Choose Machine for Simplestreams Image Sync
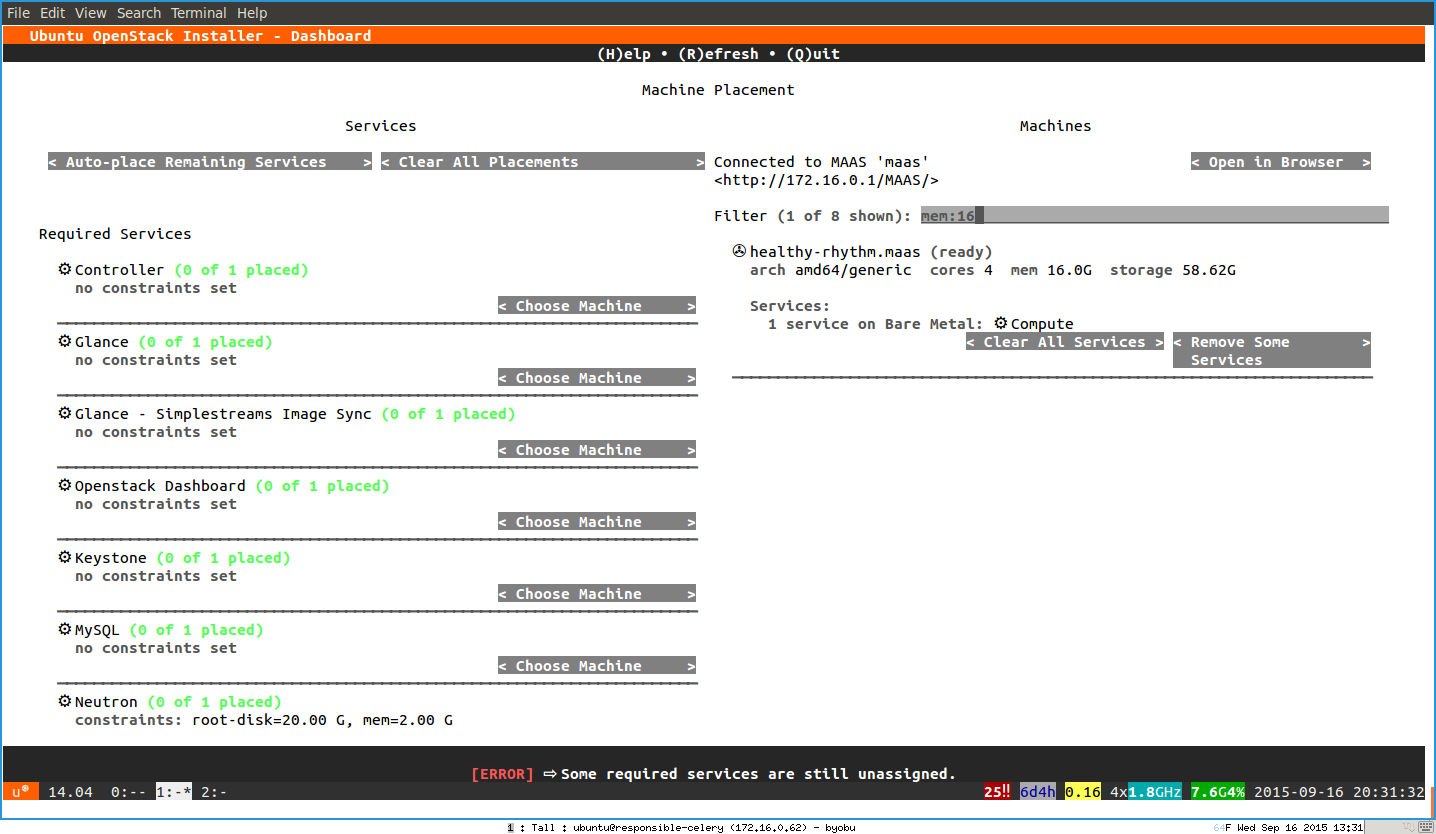The height and width of the screenshot is (834, 1436). tap(597, 450)
